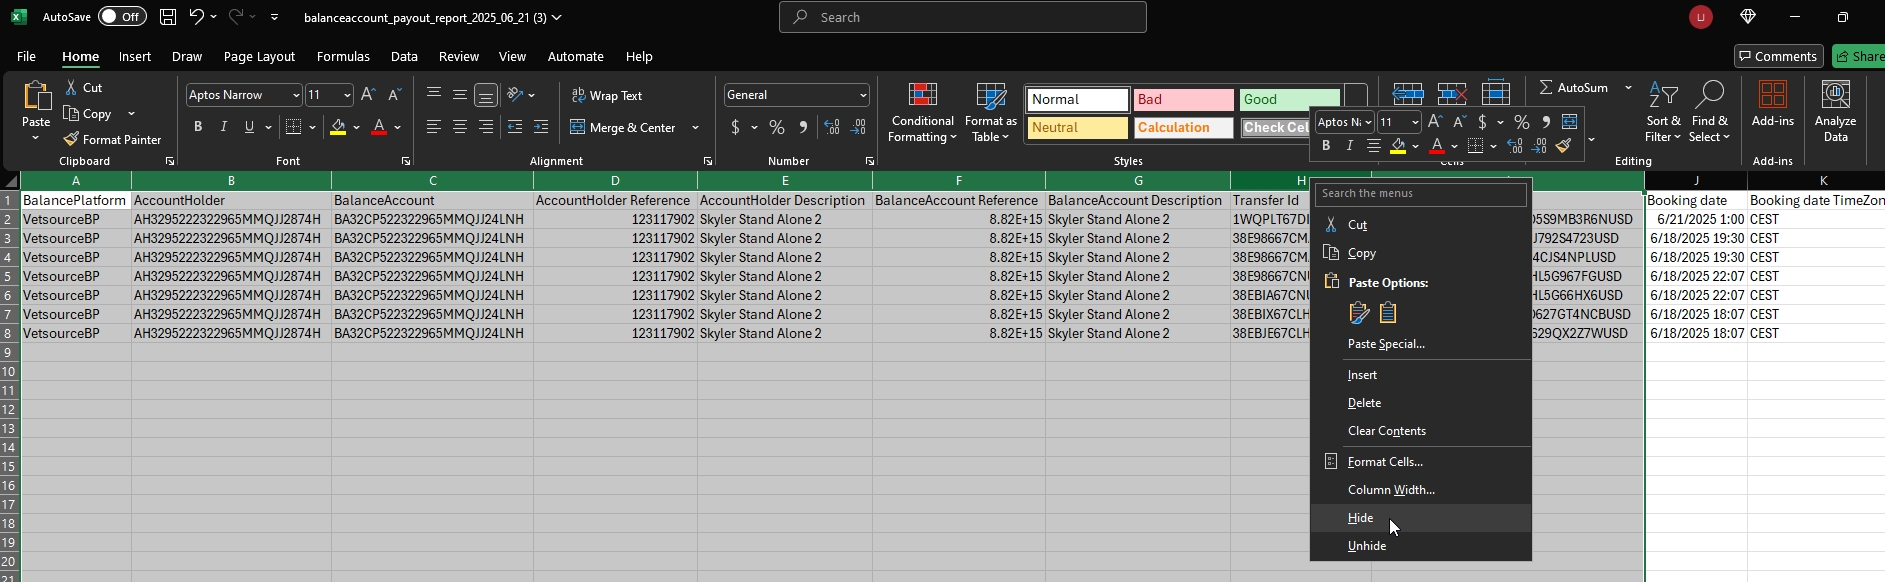Open the Formulas ribbon tab

(x=343, y=57)
